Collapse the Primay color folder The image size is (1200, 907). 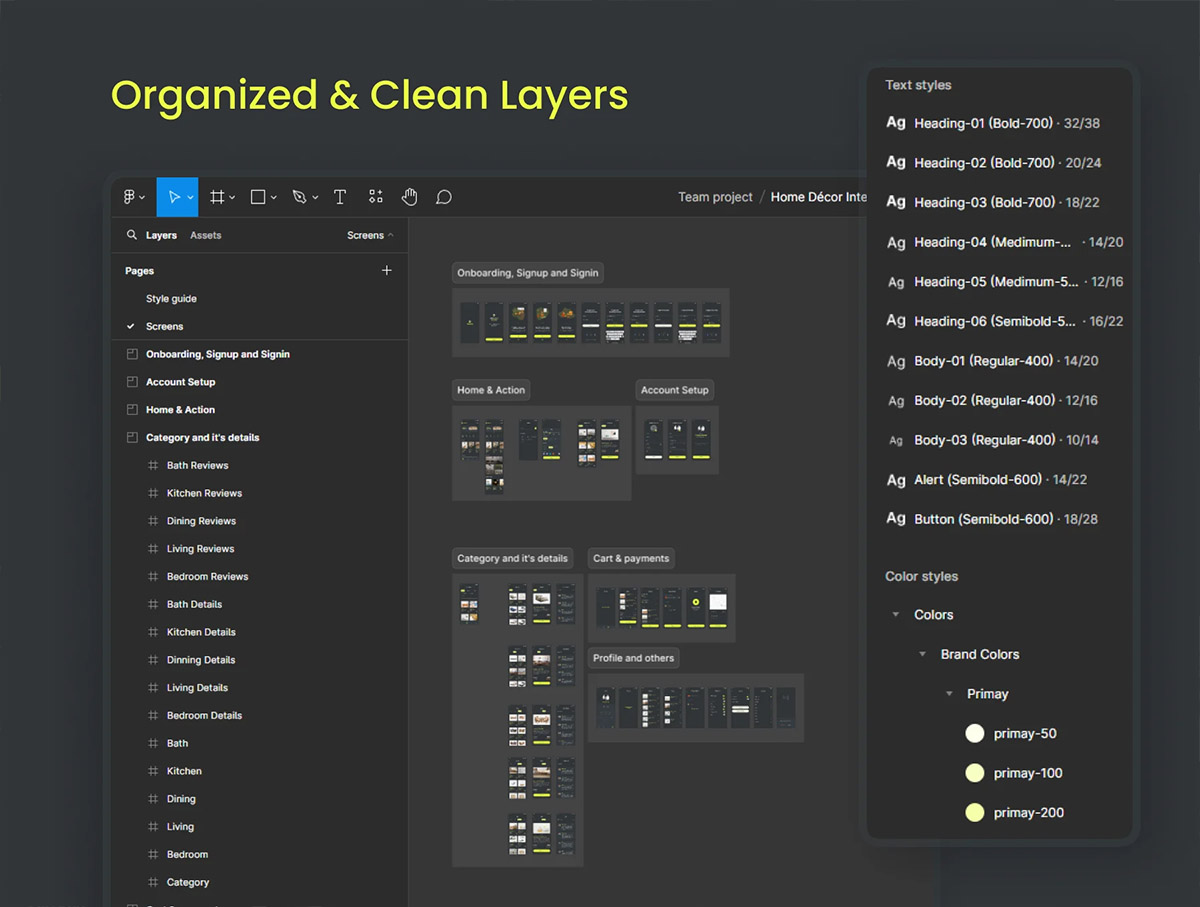(949, 694)
